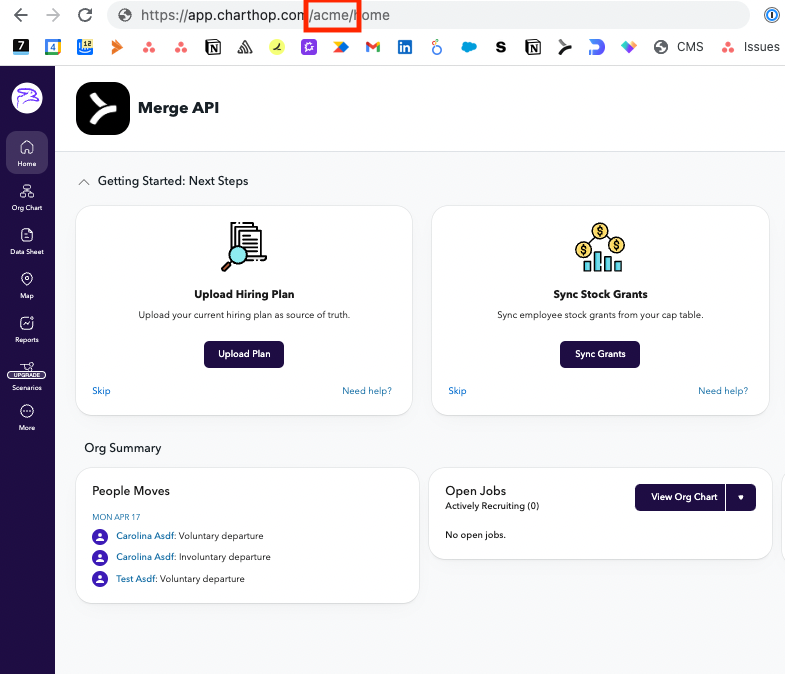
Task: Open the blue D bookmark icon
Action: (596, 47)
